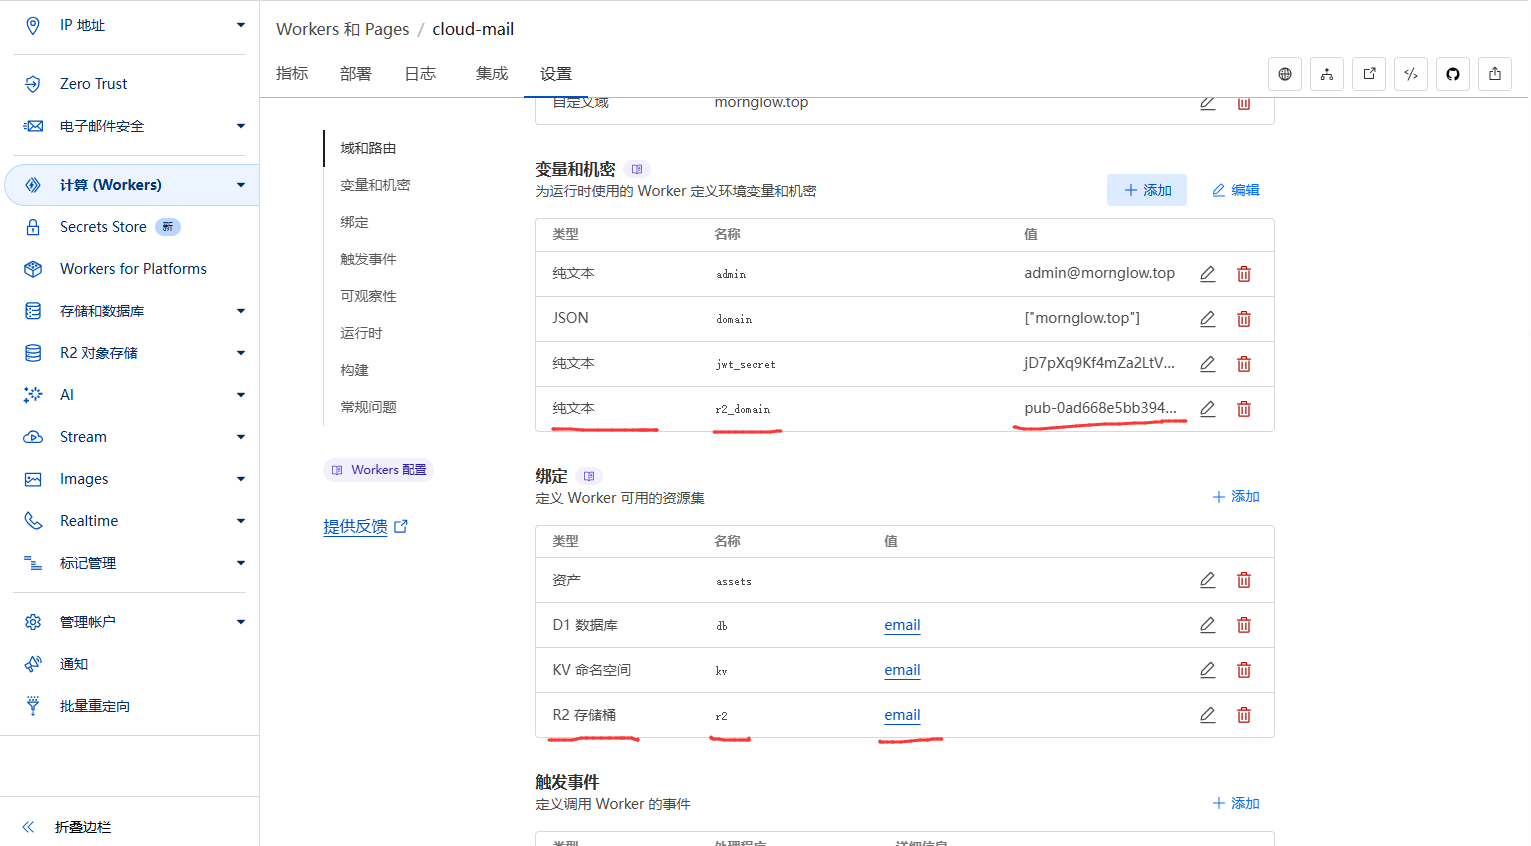Expand the AI sidebar menu
Viewport: 1531px width, 846px height.
coord(240,395)
